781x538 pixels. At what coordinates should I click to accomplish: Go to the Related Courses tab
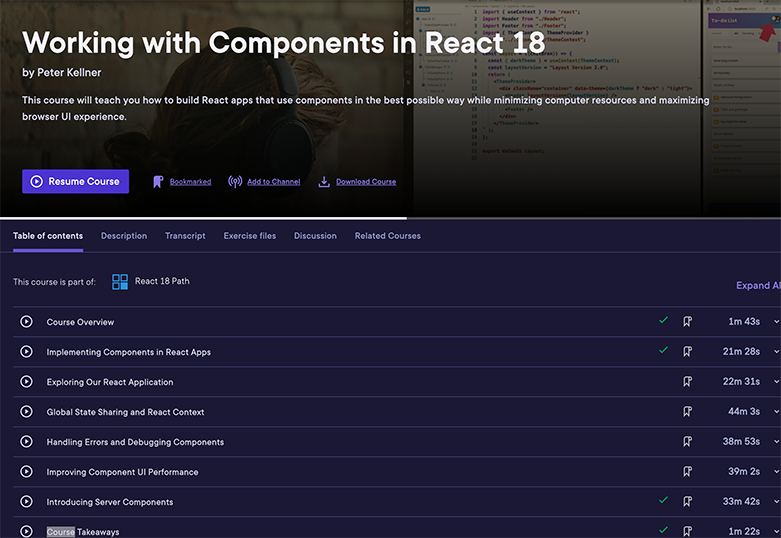[x=388, y=236]
